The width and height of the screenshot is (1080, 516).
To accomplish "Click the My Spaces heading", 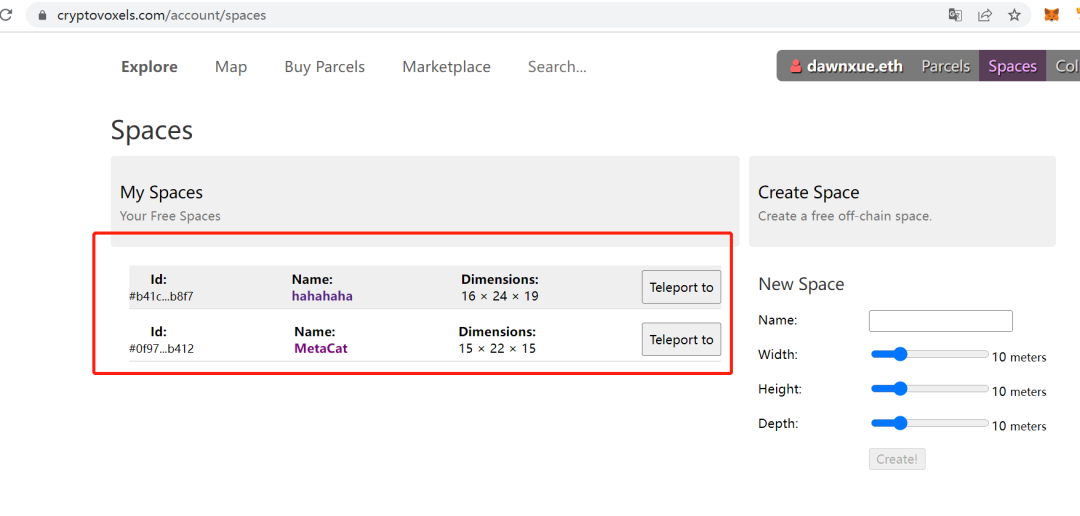I will 161,193.
